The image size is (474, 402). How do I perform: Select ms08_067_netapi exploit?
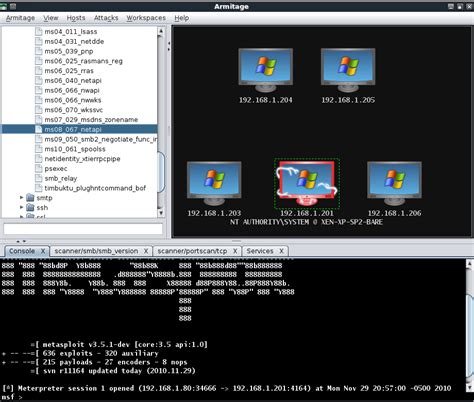tap(73, 129)
